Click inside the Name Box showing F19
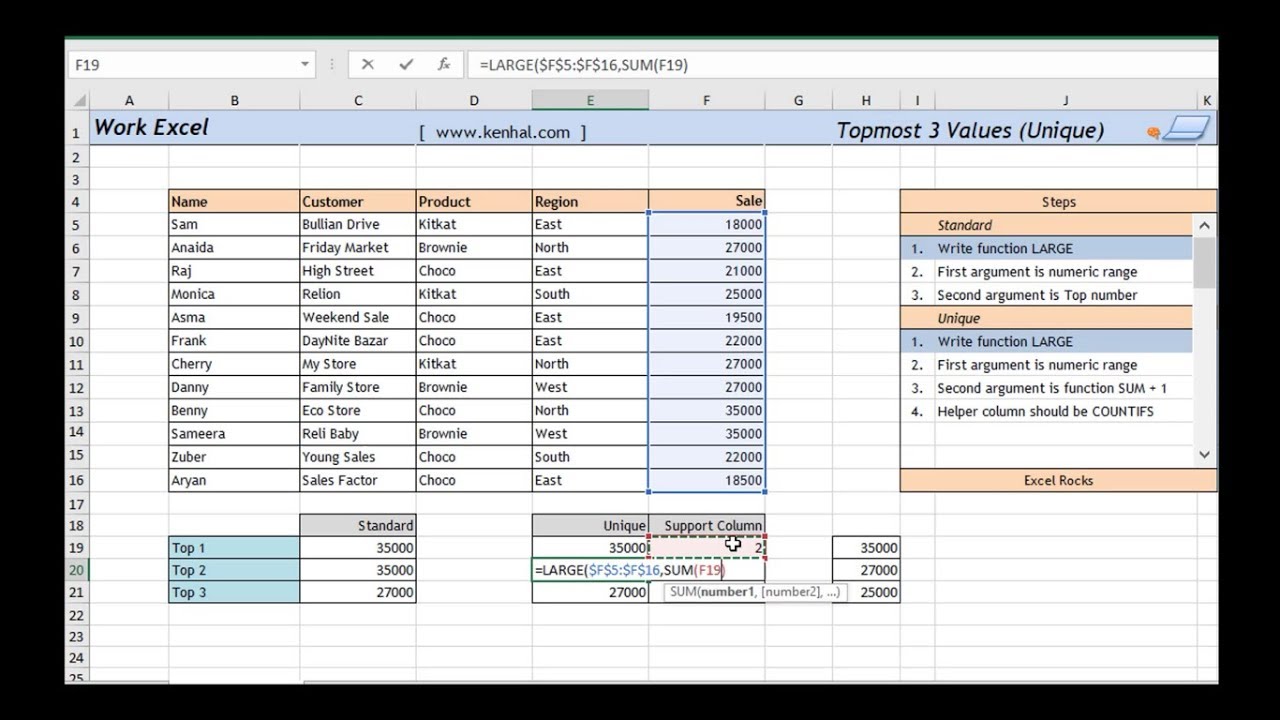Image resolution: width=1280 pixels, height=720 pixels. click(x=182, y=64)
